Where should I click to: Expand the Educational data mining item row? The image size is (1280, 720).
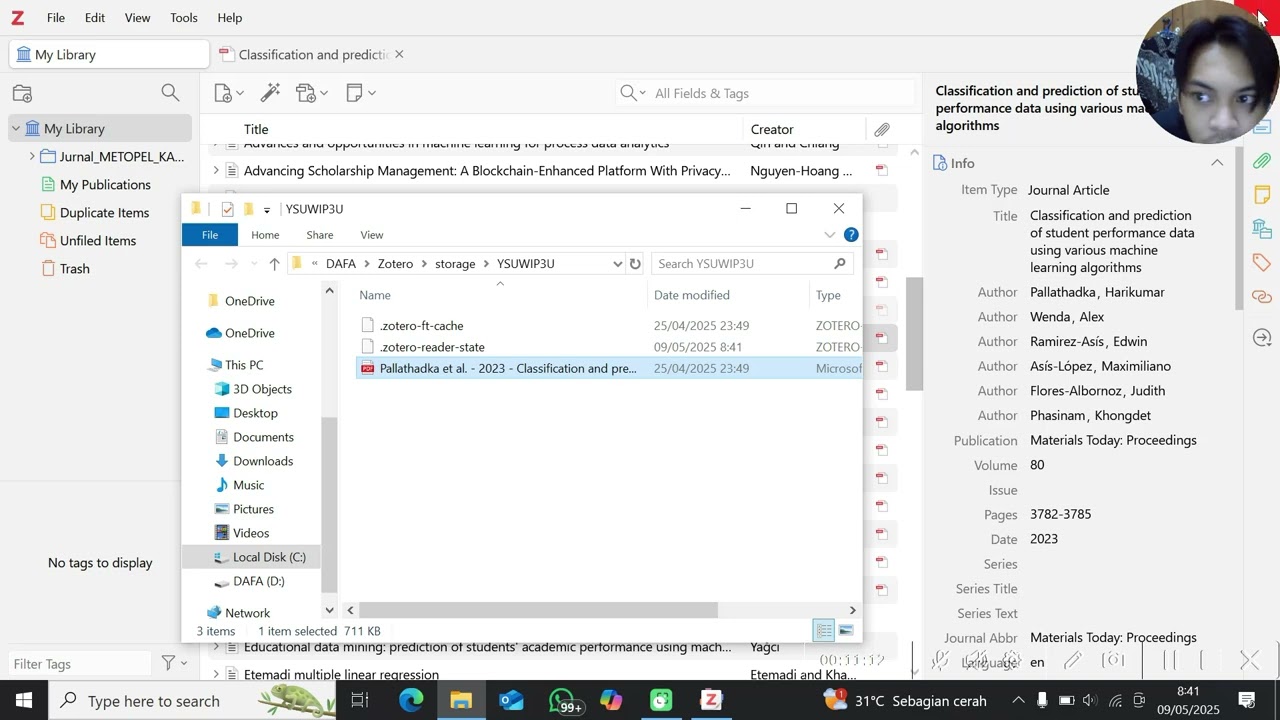coord(216,647)
